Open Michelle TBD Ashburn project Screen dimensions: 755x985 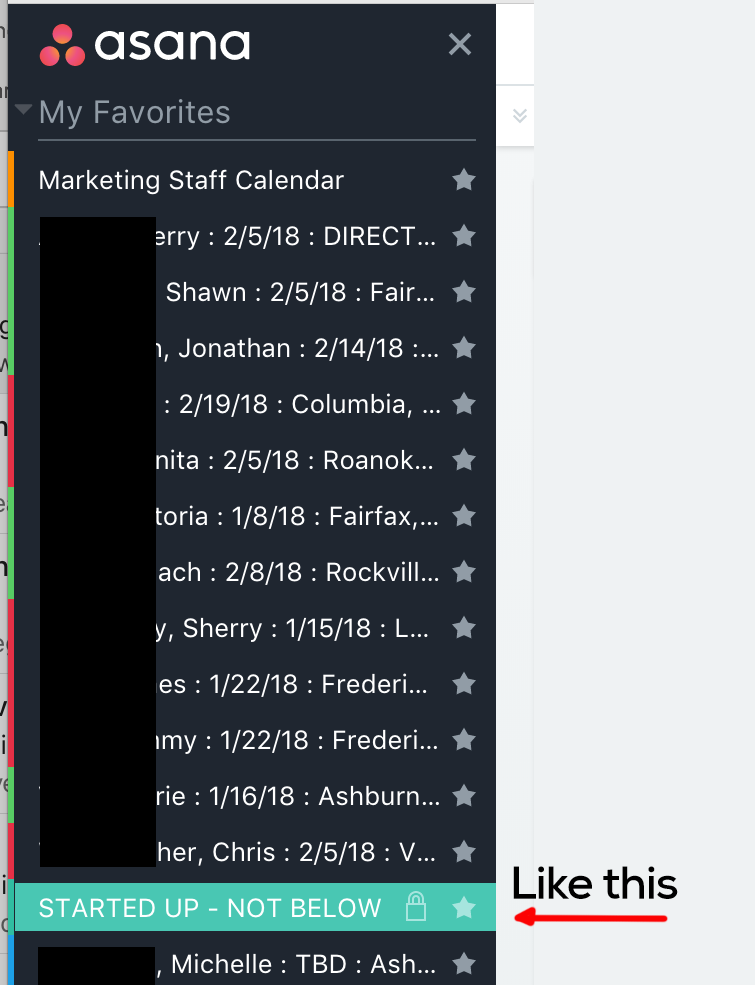(300, 964)
